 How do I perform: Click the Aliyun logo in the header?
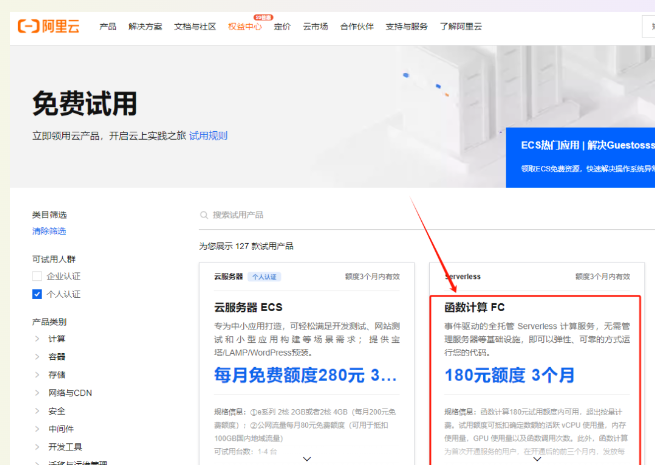pyautogui.click(x=48, y=26)
